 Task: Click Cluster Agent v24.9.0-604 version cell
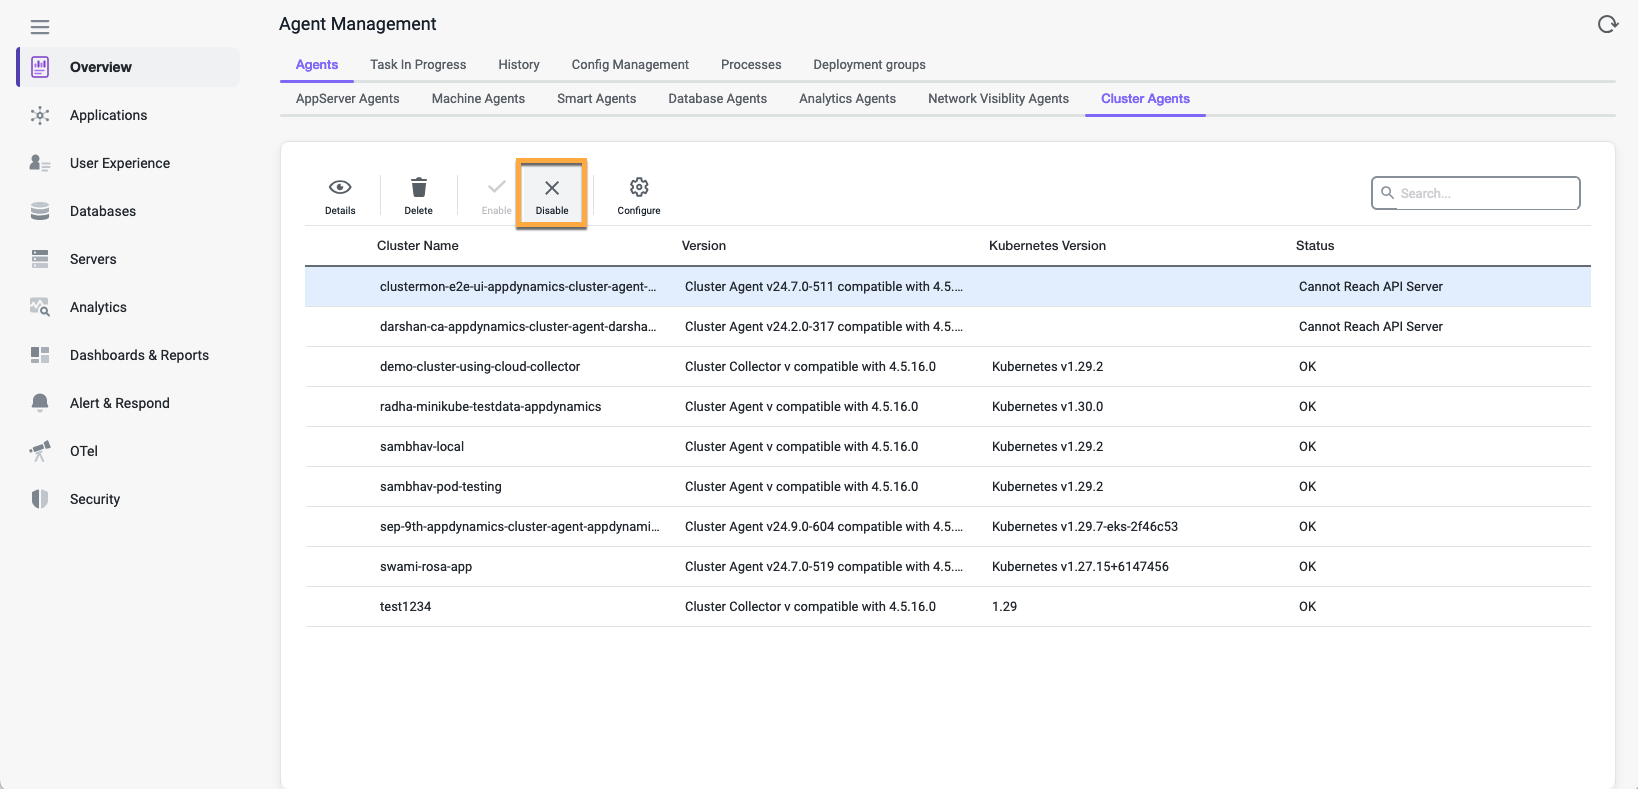pos(824,527)
